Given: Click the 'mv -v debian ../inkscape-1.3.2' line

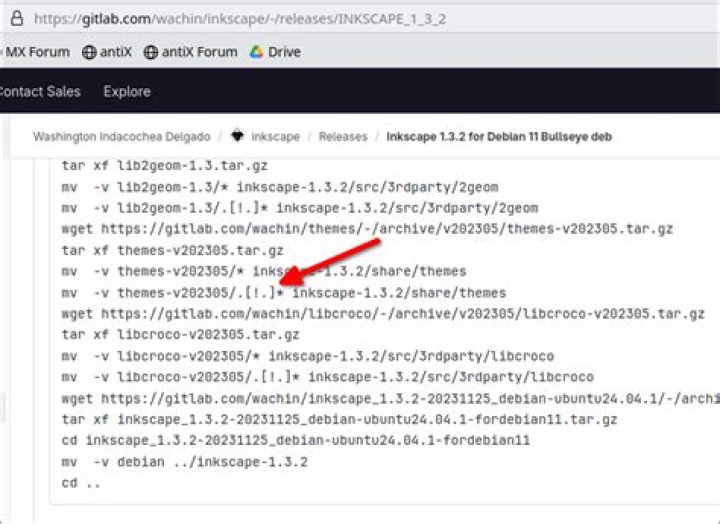Looking at the screenshot, I should click(x=185, y=462).
